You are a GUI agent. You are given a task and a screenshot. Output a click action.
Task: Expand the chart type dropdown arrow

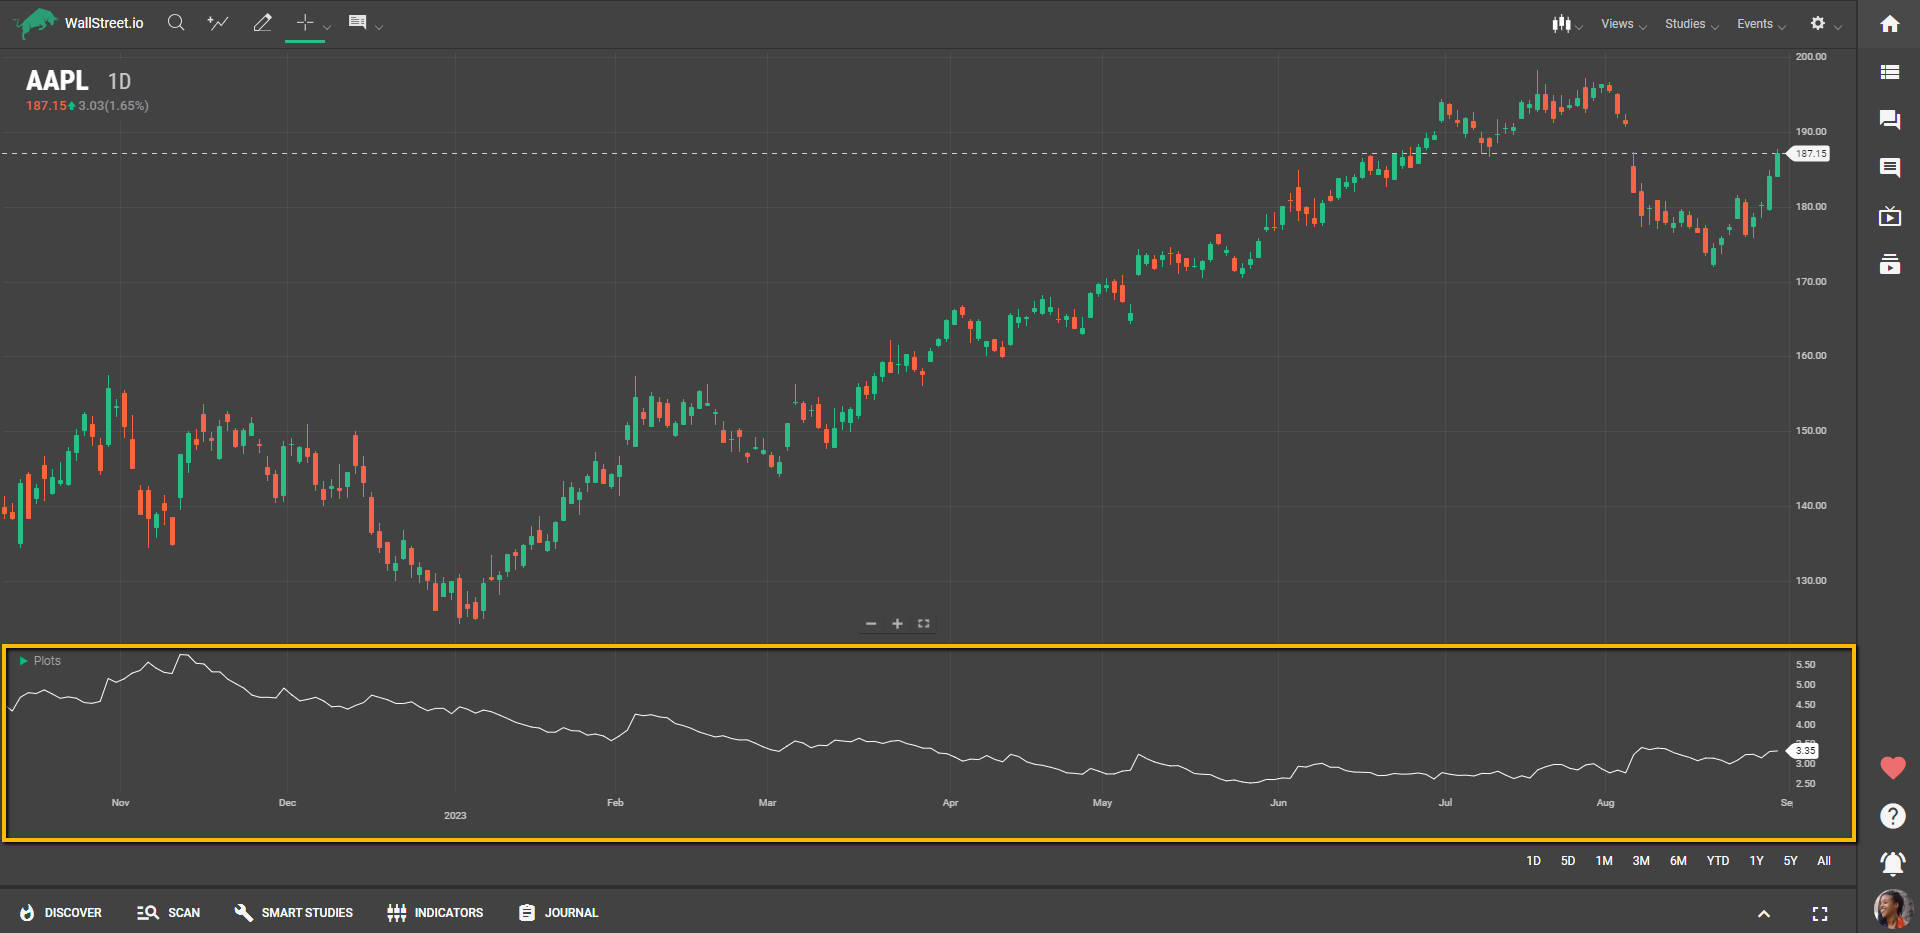coord(1579,27)
